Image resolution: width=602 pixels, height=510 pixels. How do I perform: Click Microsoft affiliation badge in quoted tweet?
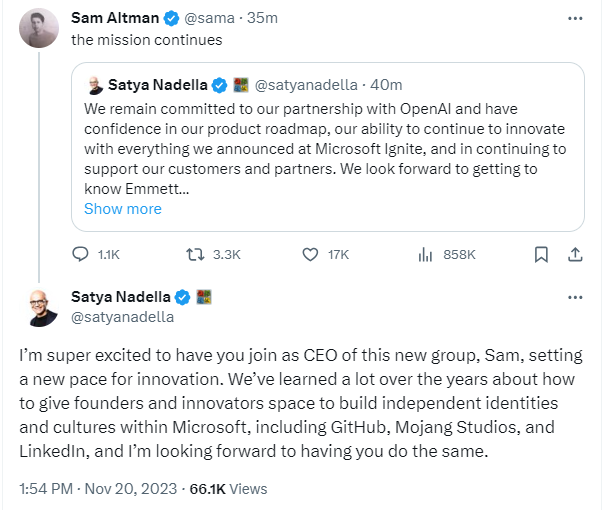[x=240, y=86]
